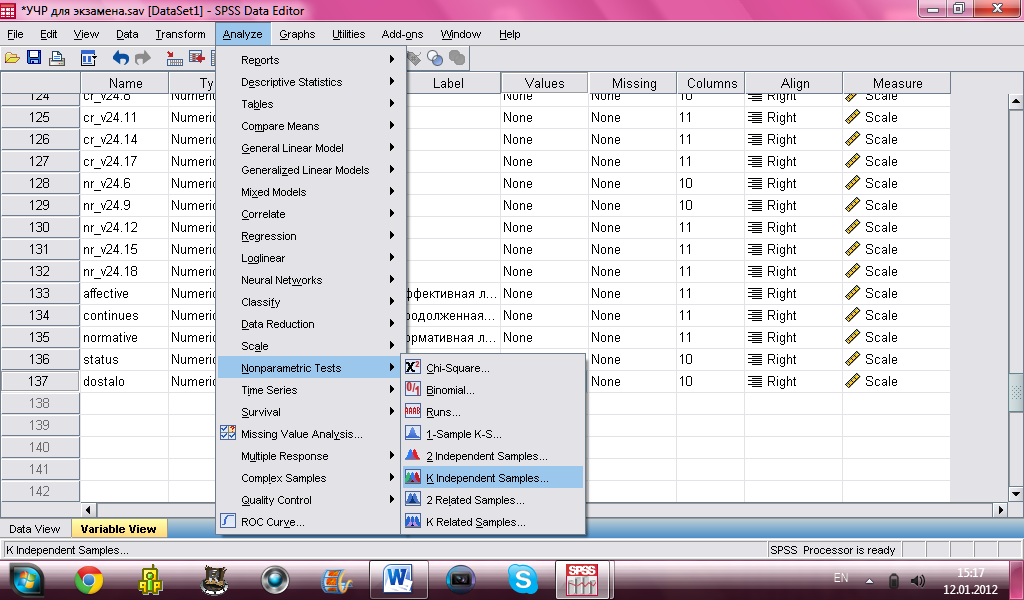Open the Dialog Recall toolbar button

click(x=89, y=59)
